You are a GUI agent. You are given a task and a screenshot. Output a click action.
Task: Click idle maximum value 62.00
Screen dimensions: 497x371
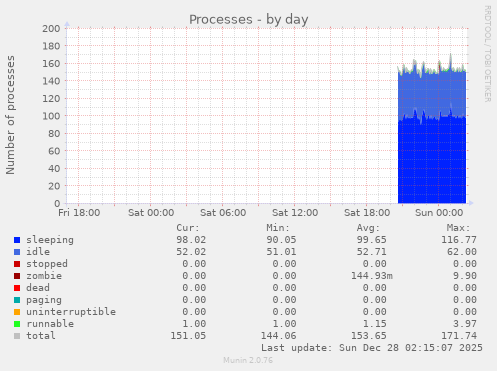[x=462, y=252]
